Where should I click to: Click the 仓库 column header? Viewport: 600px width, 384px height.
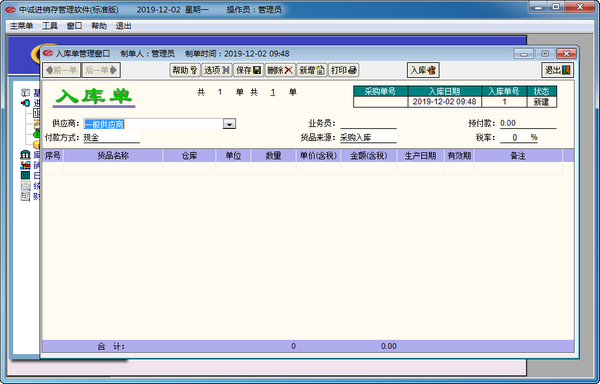189,156
